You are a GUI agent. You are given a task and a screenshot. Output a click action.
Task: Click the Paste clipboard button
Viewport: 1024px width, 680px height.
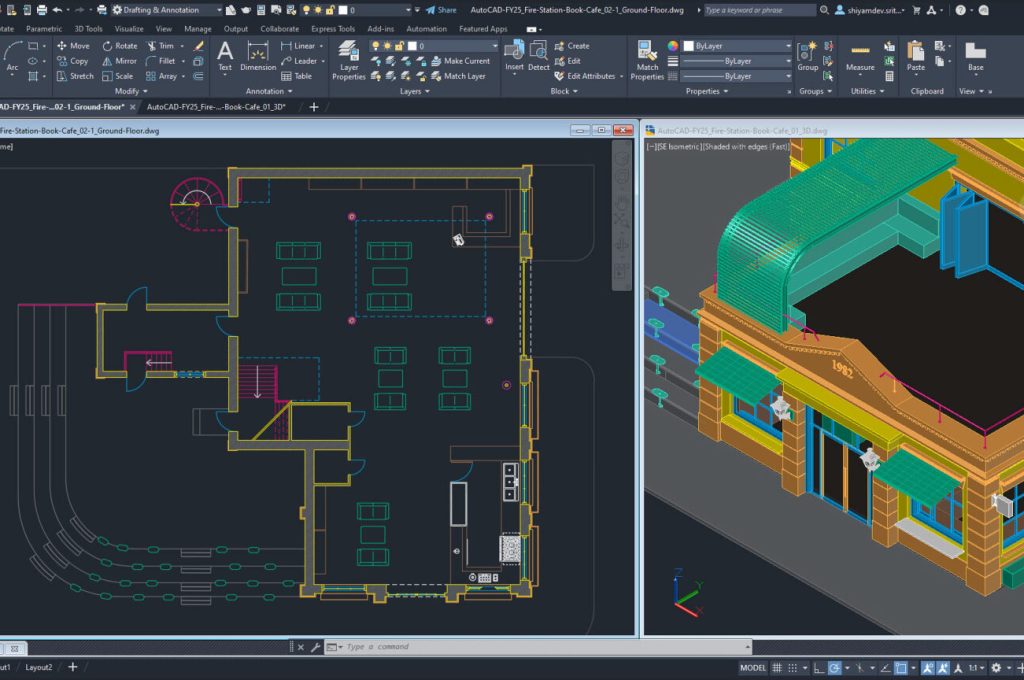pyautogui.click(x=916, y=56)
